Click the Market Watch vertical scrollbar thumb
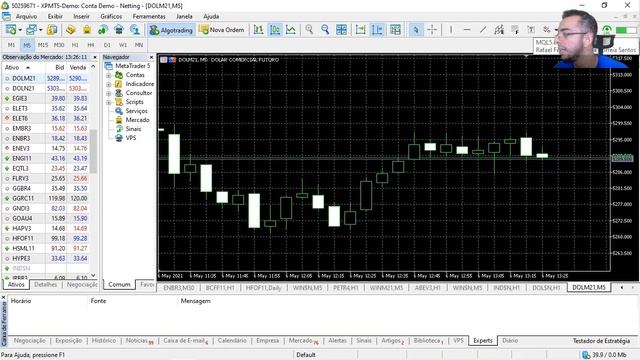This screenshot has height=360, width=640. pos(93,151)
